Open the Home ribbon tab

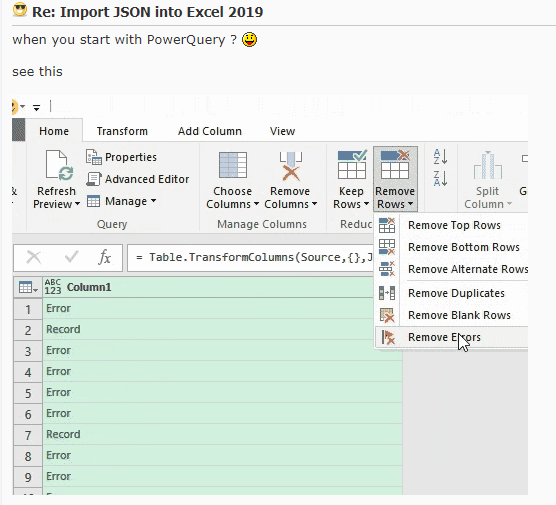point(54,131)
